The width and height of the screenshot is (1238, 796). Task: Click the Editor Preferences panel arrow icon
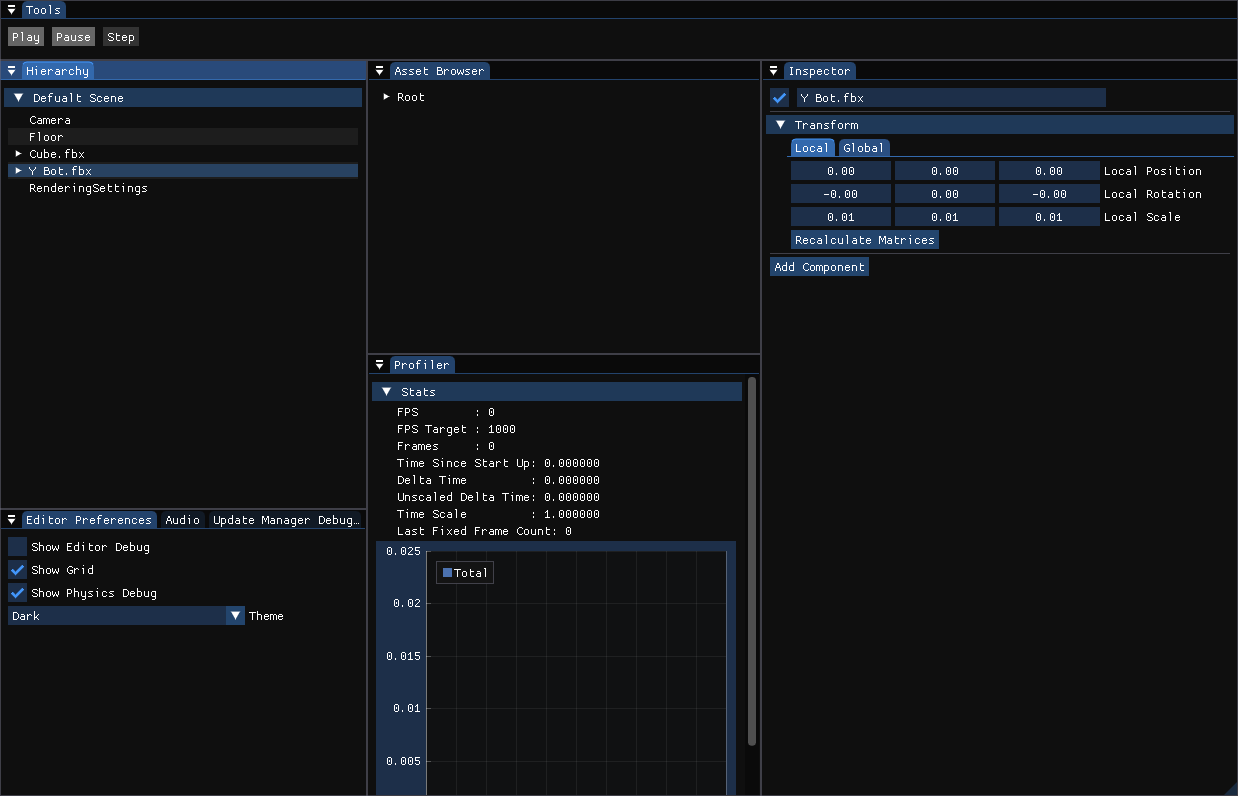[x=11, y=520]
